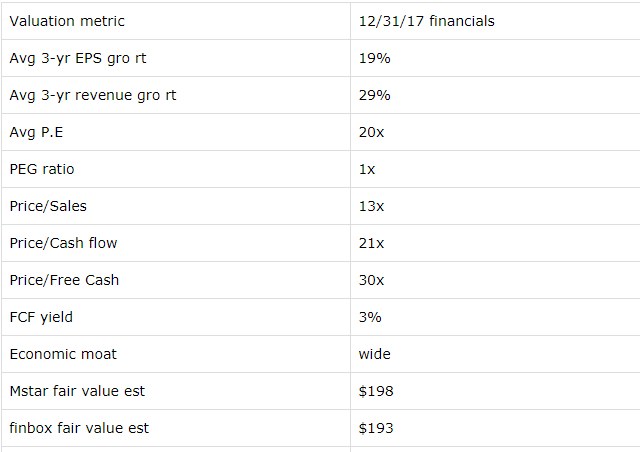Screen dimensions: 640x452
Task: Click the $193 finbox fair value
Action: point(376,428)
